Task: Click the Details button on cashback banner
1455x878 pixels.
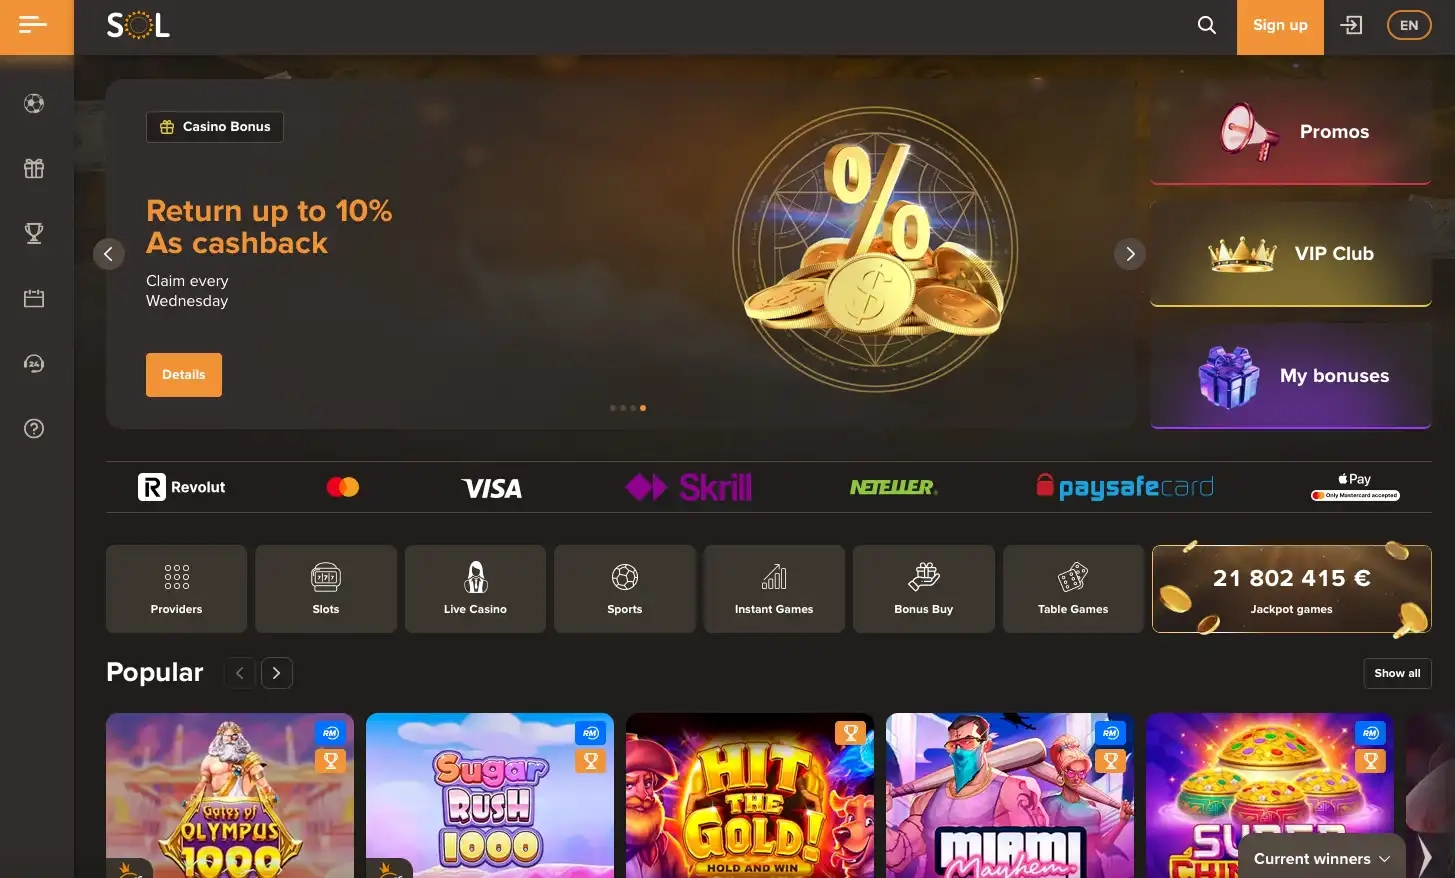Action: (x=184, y=375)
